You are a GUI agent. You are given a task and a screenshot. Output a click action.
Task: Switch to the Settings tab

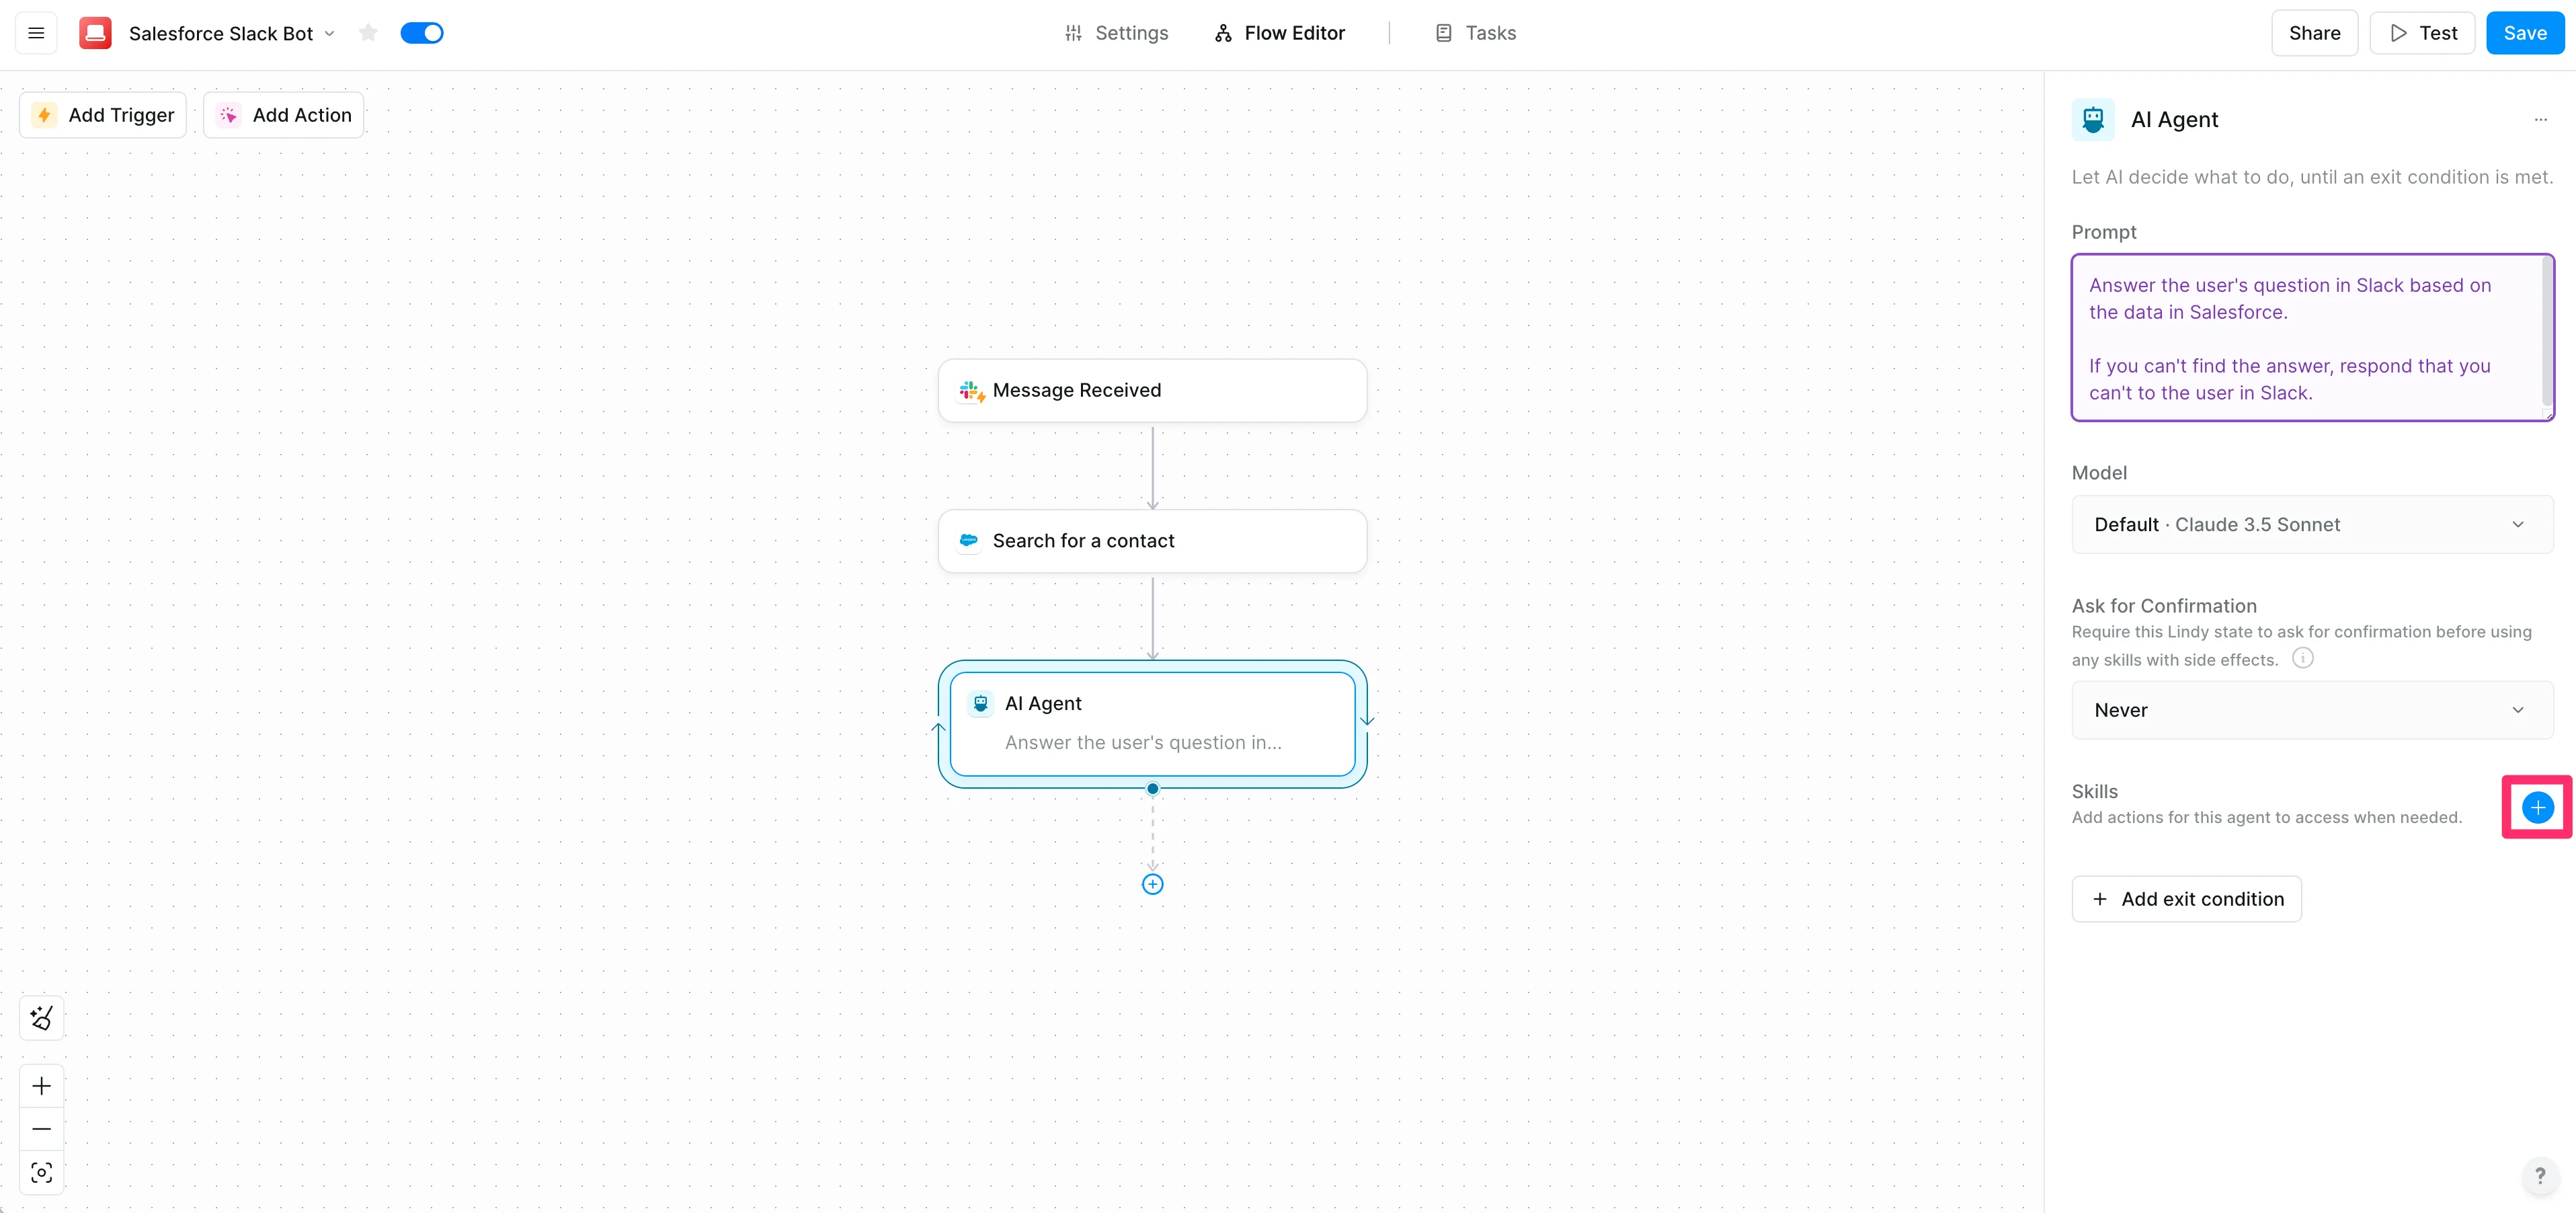[1116, 33]
